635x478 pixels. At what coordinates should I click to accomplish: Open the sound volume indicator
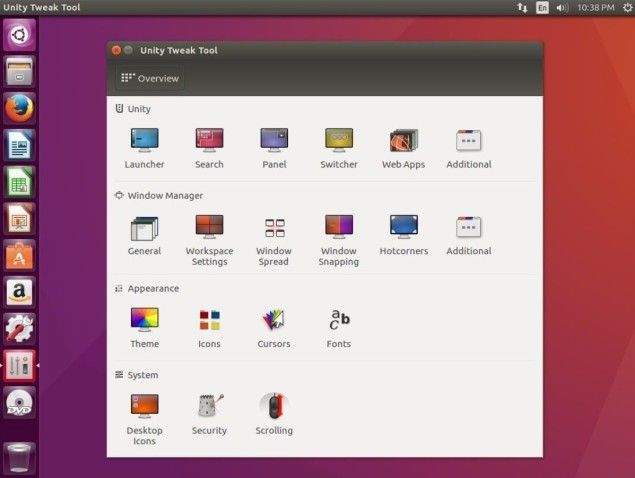point(562,7)
